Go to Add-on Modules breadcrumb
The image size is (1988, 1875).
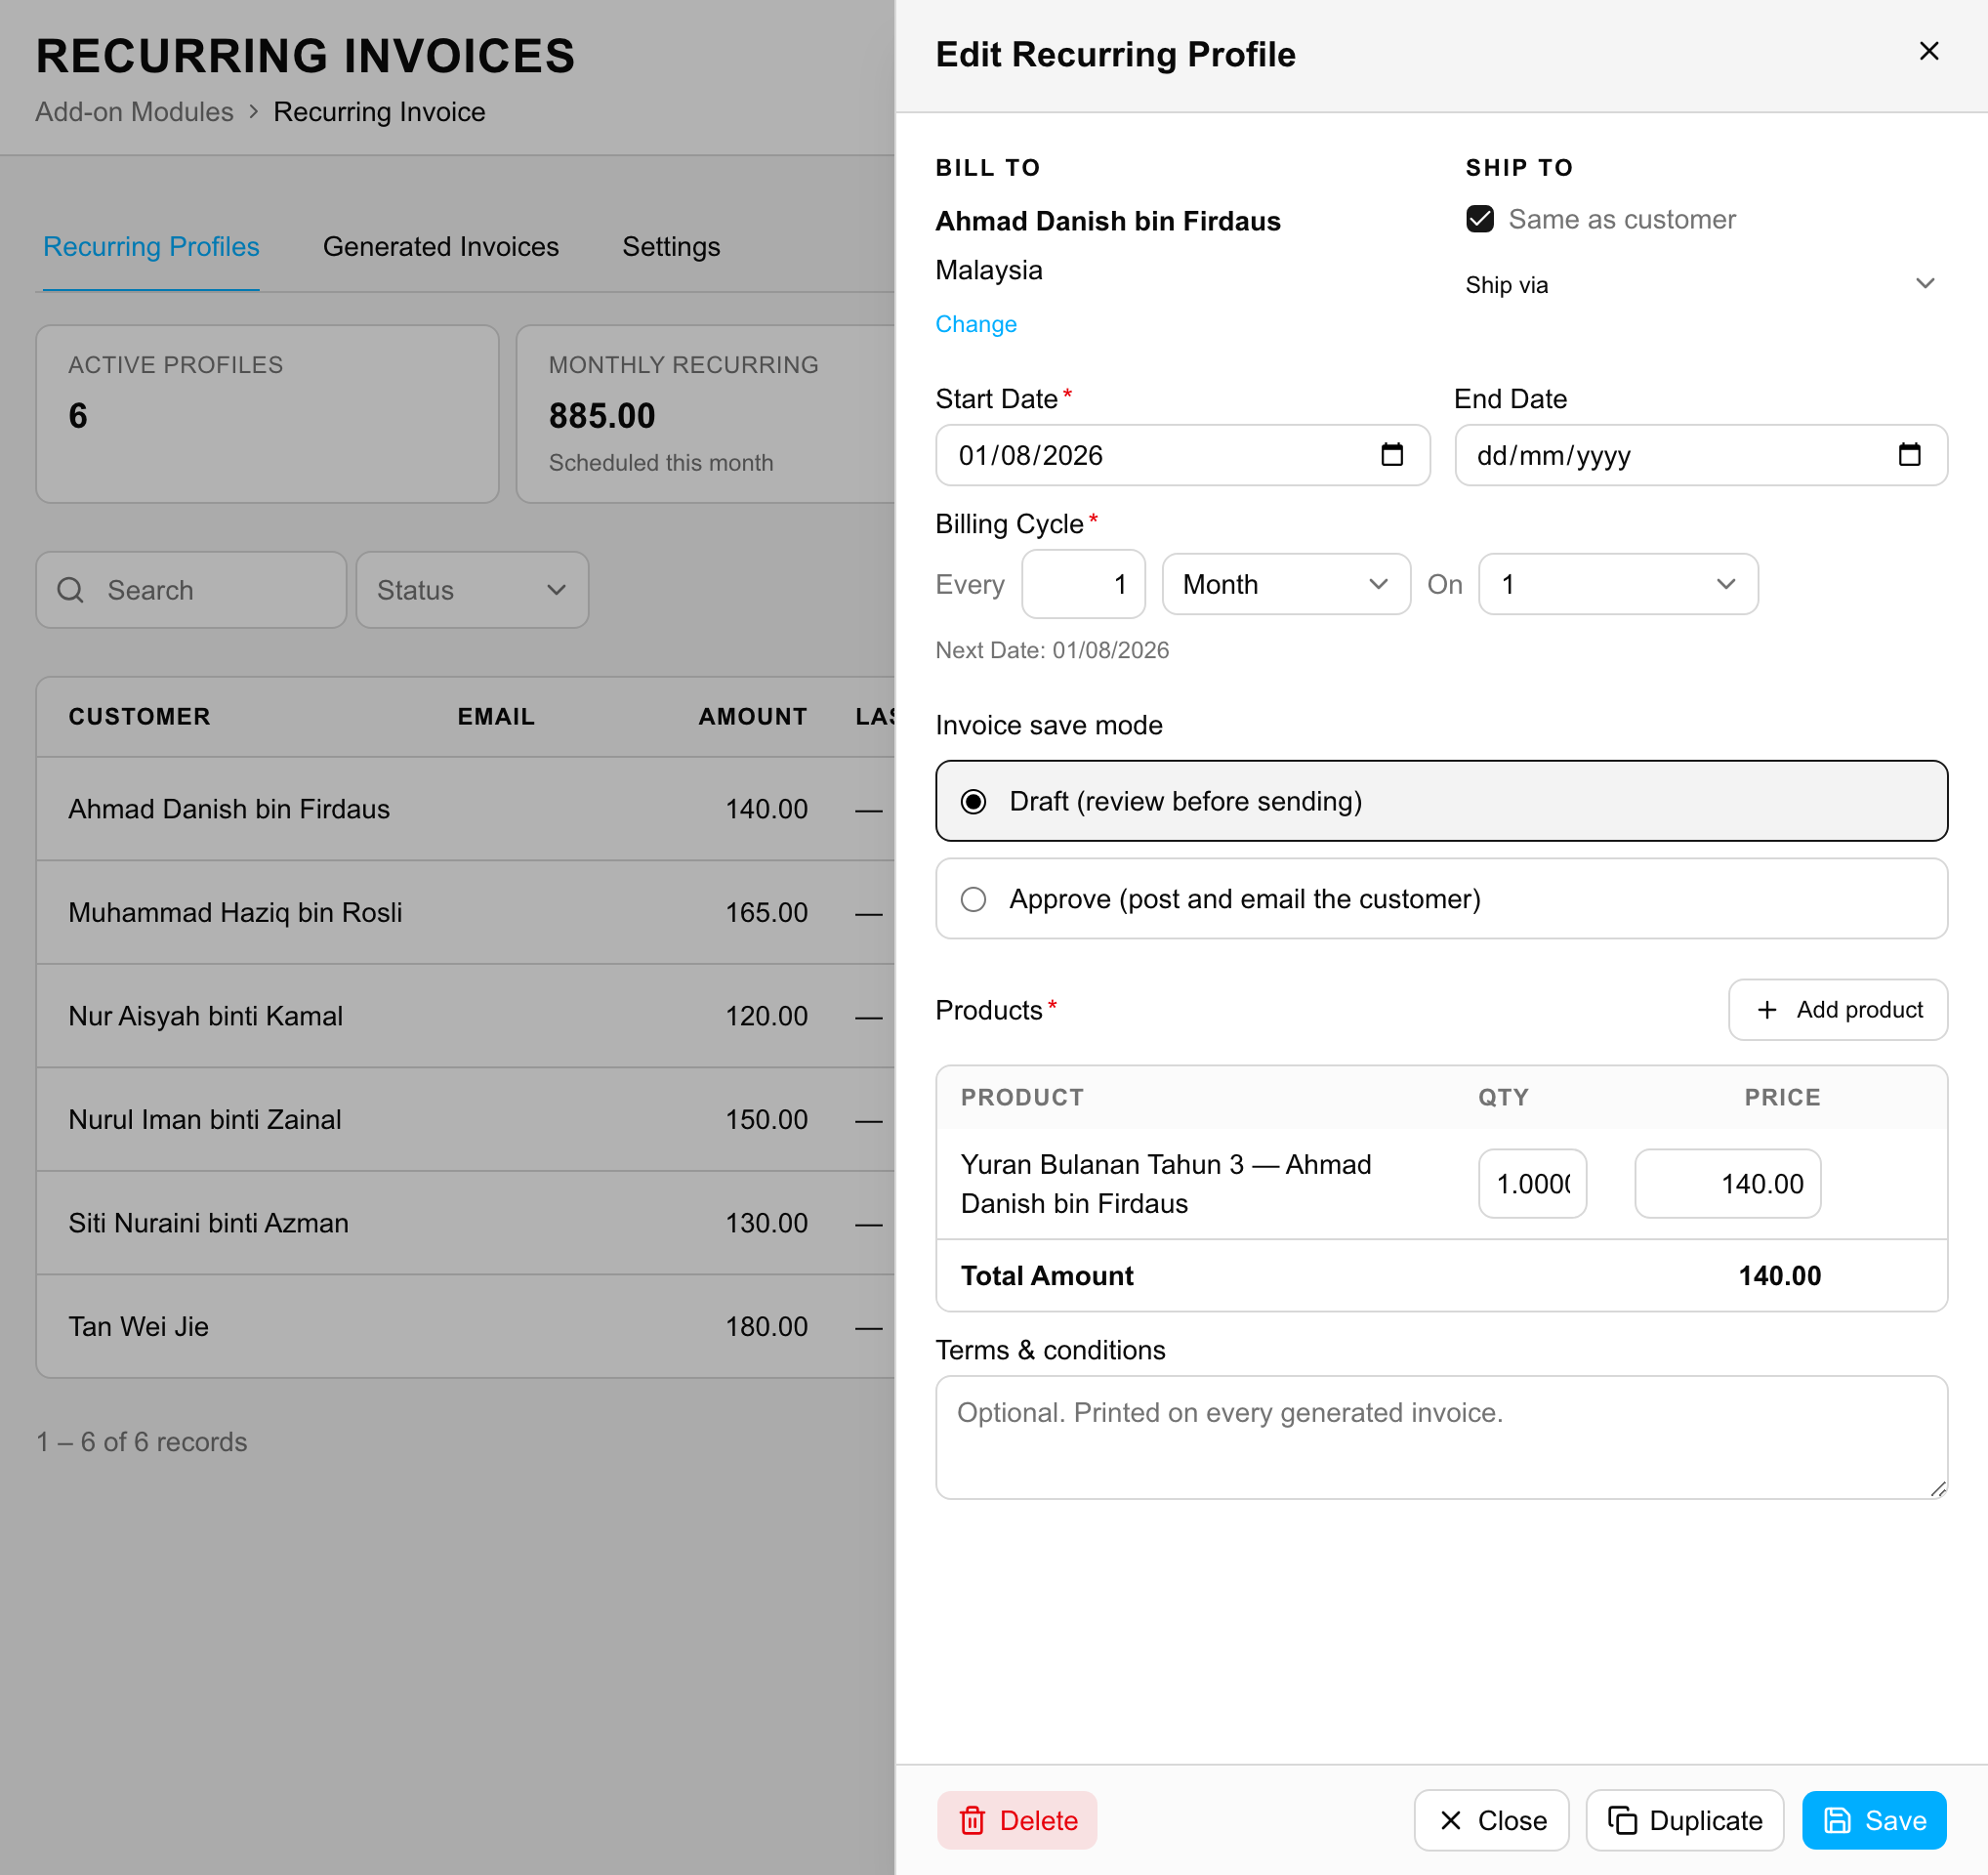pyautogui.click(x=134, y=111)
